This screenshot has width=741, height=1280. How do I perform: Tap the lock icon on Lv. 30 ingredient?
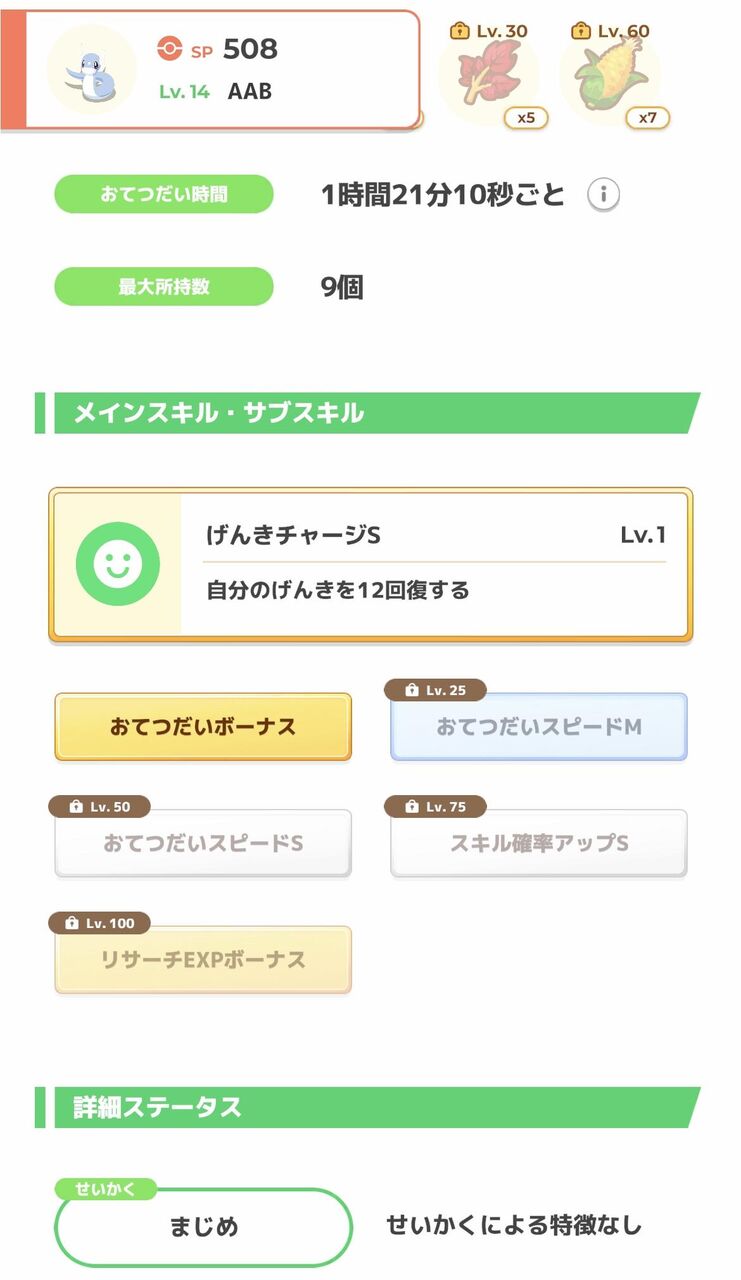coord(460,31)
